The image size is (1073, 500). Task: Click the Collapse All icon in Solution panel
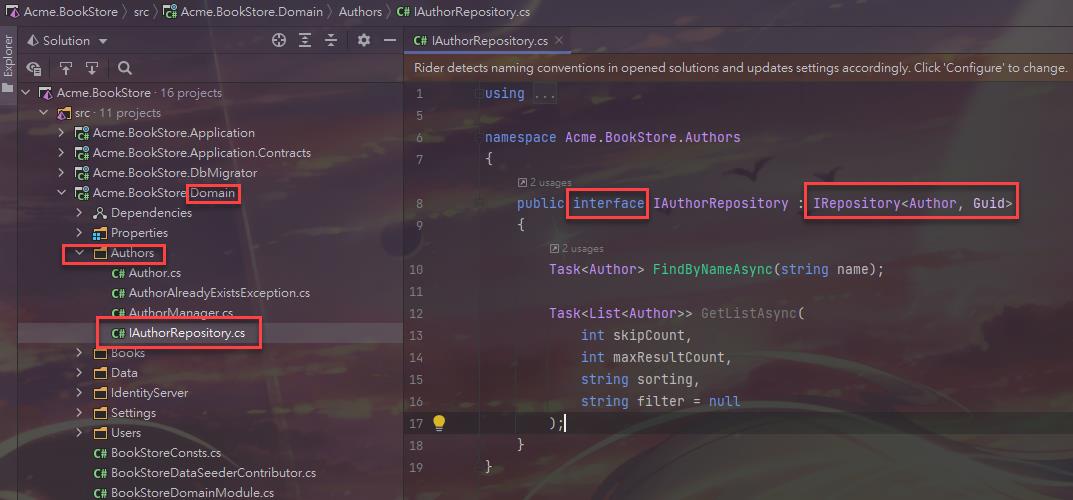330,41
